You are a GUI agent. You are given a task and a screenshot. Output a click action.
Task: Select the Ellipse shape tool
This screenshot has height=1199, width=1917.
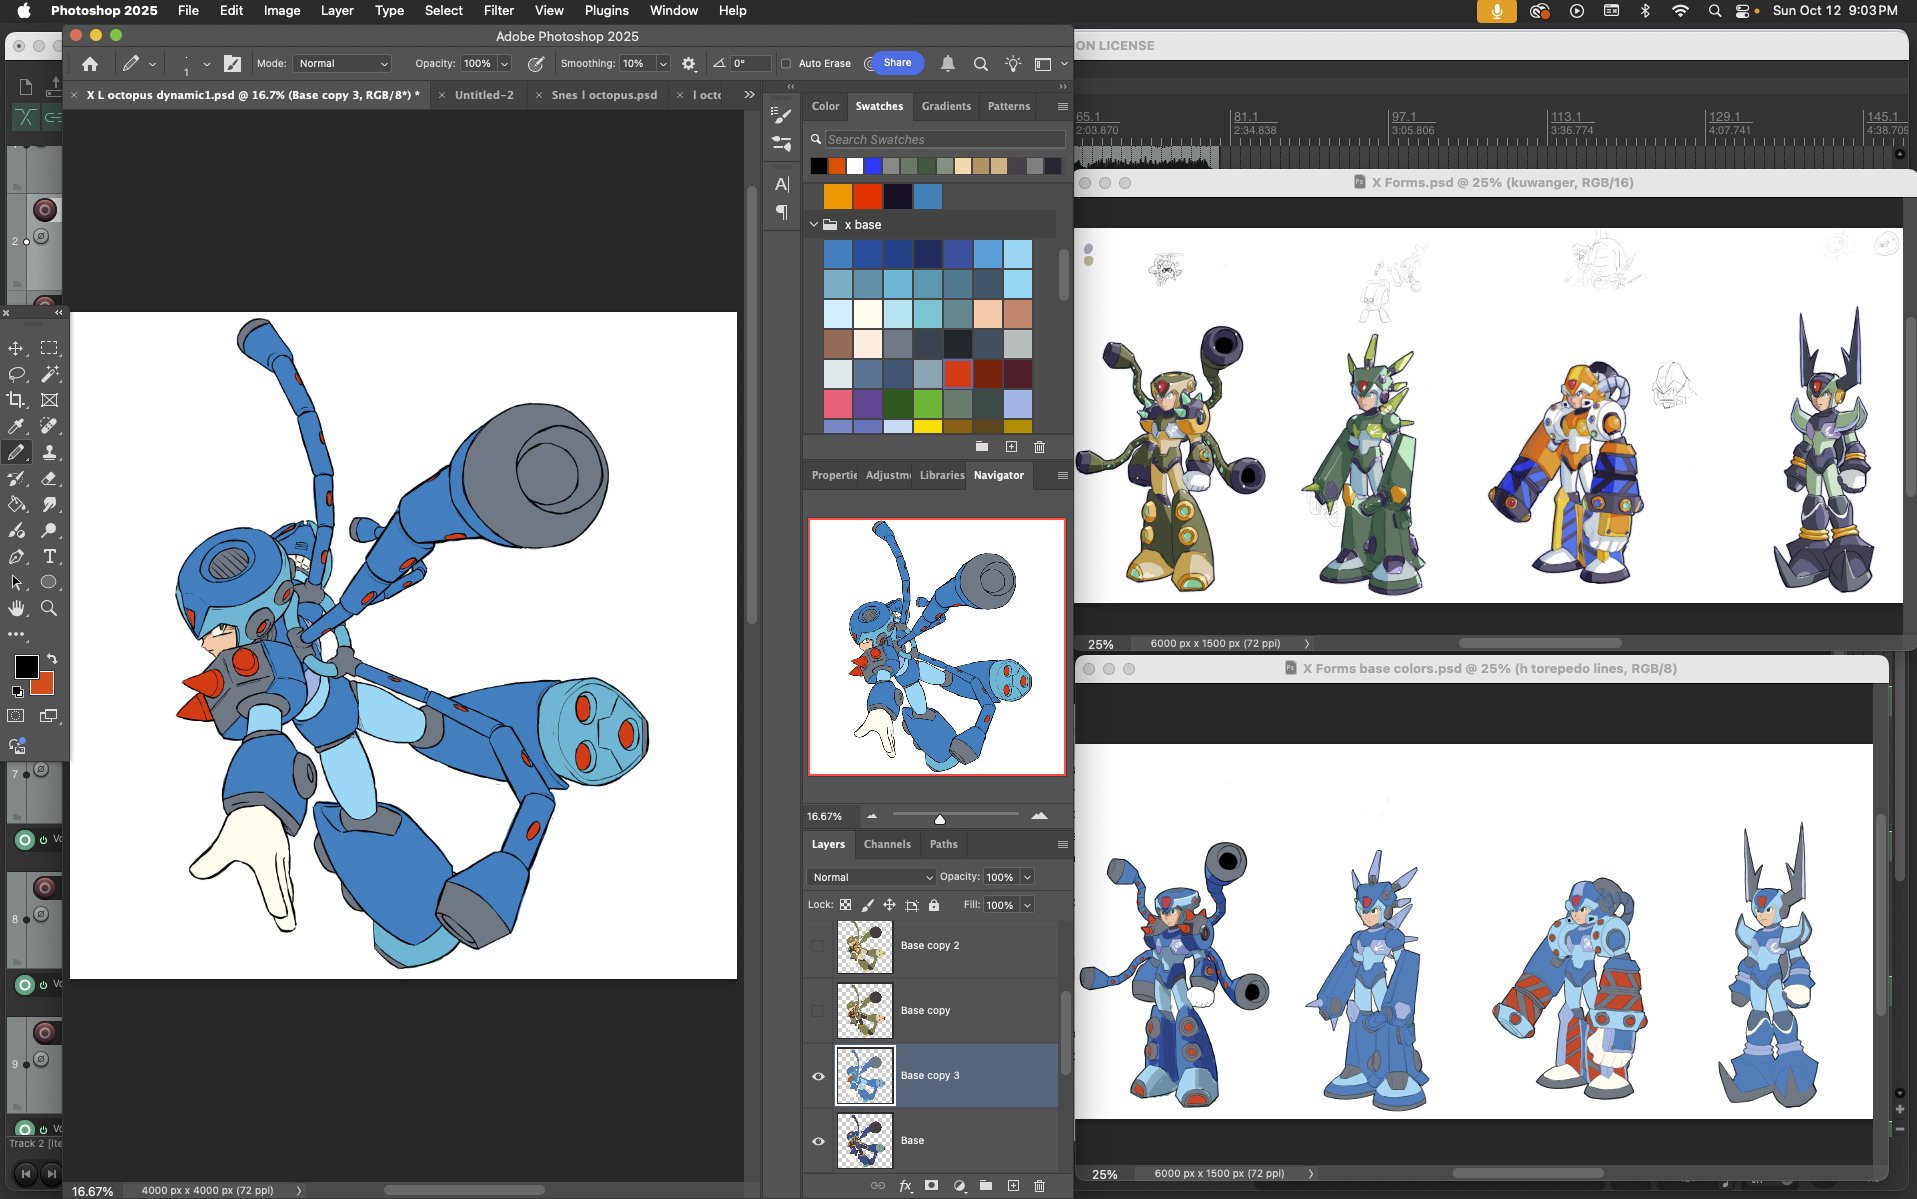49,582
